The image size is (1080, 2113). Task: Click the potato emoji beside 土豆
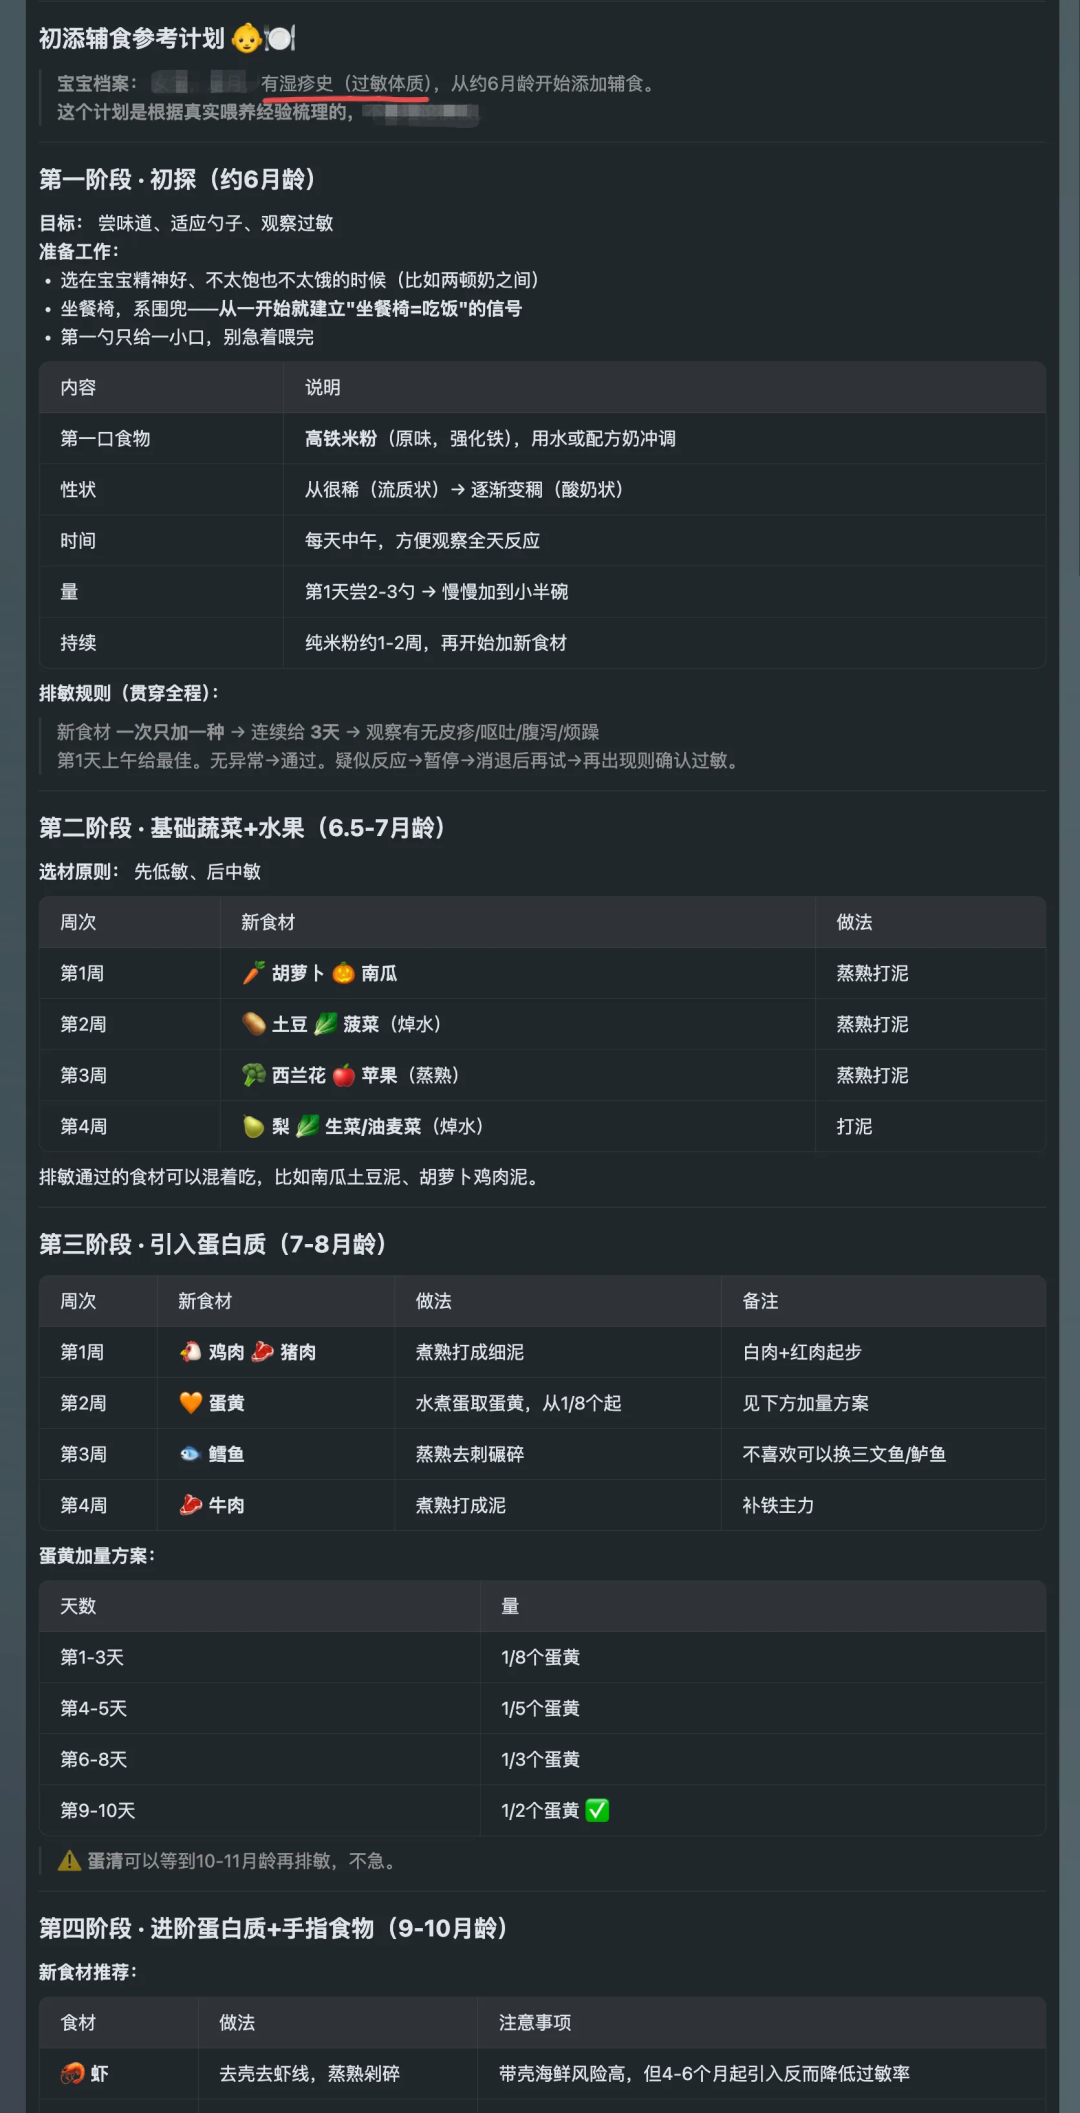(x=254, y=1024)
